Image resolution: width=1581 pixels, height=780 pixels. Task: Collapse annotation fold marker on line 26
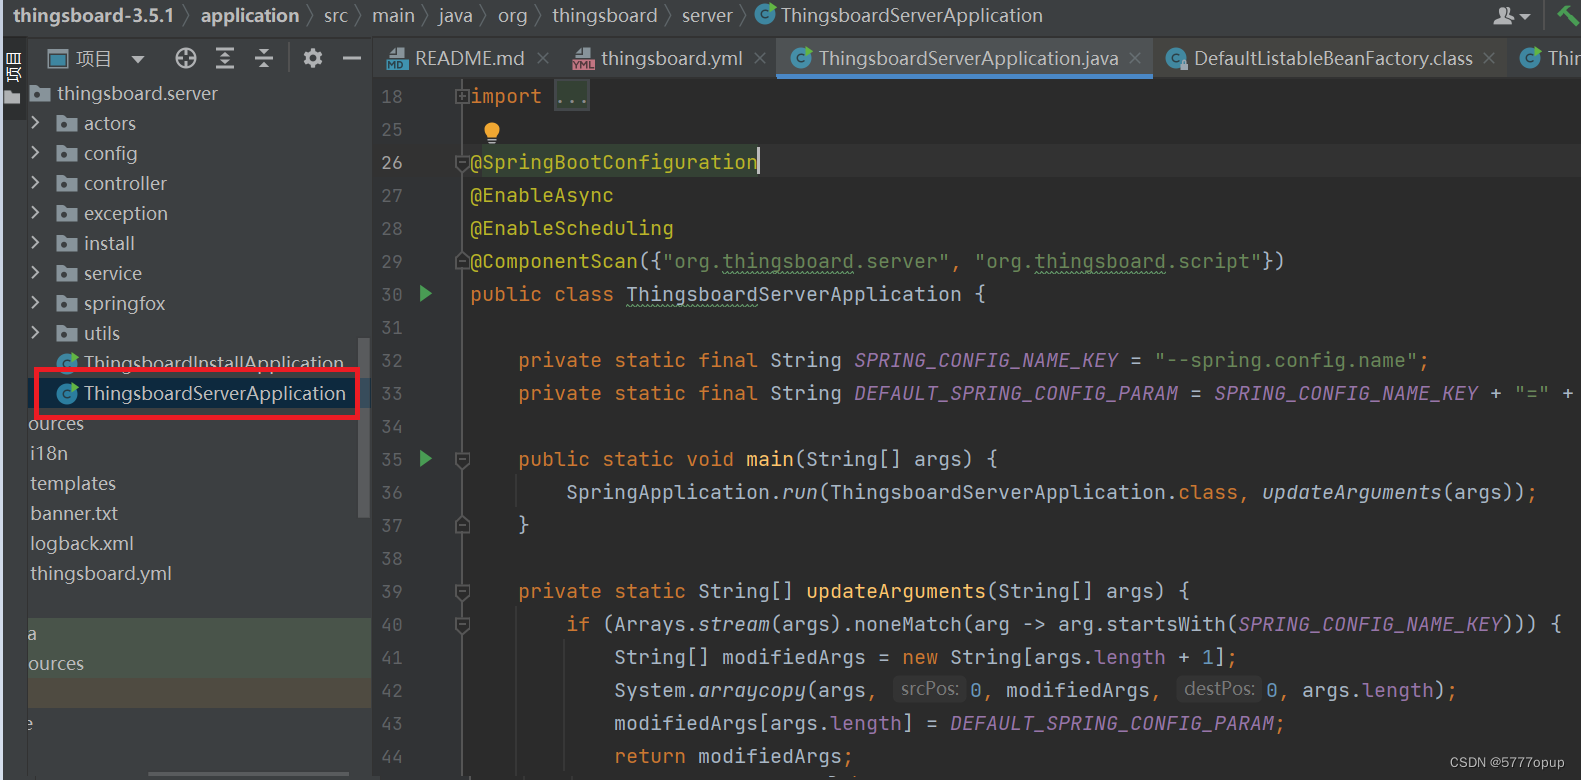[x=462, y=162]
